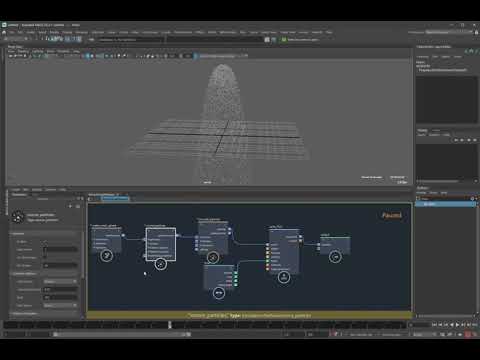Click the outliner search field
This screenshot has height=360, width=480.
click(x=443, y=198)
